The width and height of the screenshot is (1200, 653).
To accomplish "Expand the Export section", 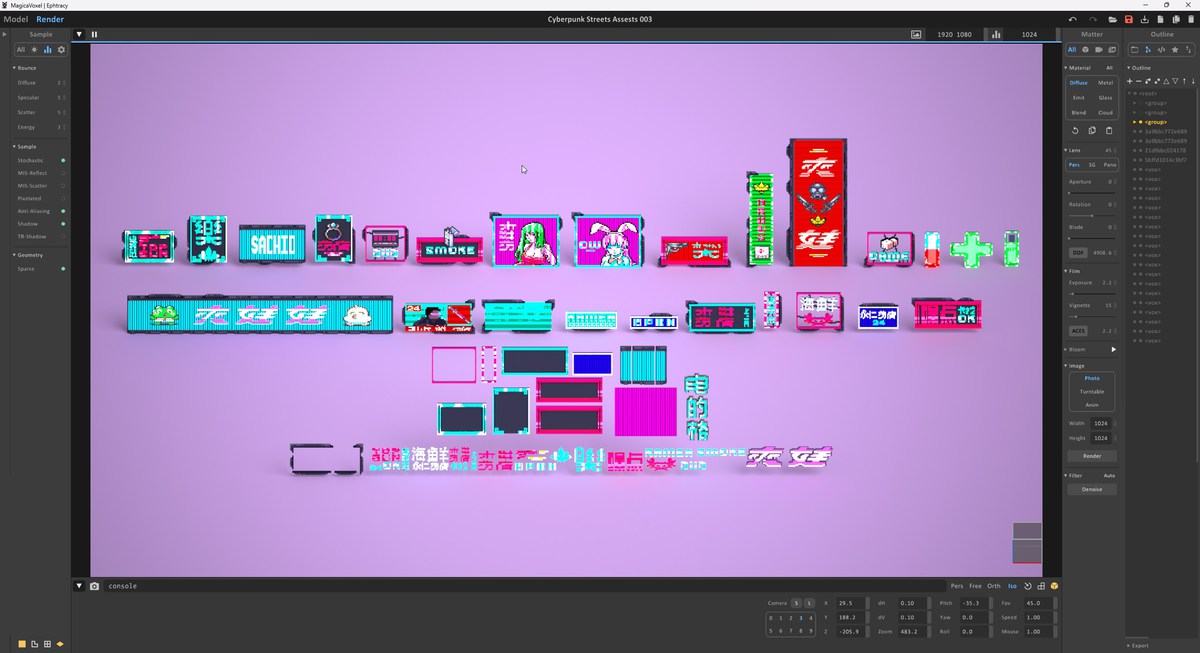I will [1140, 645].
